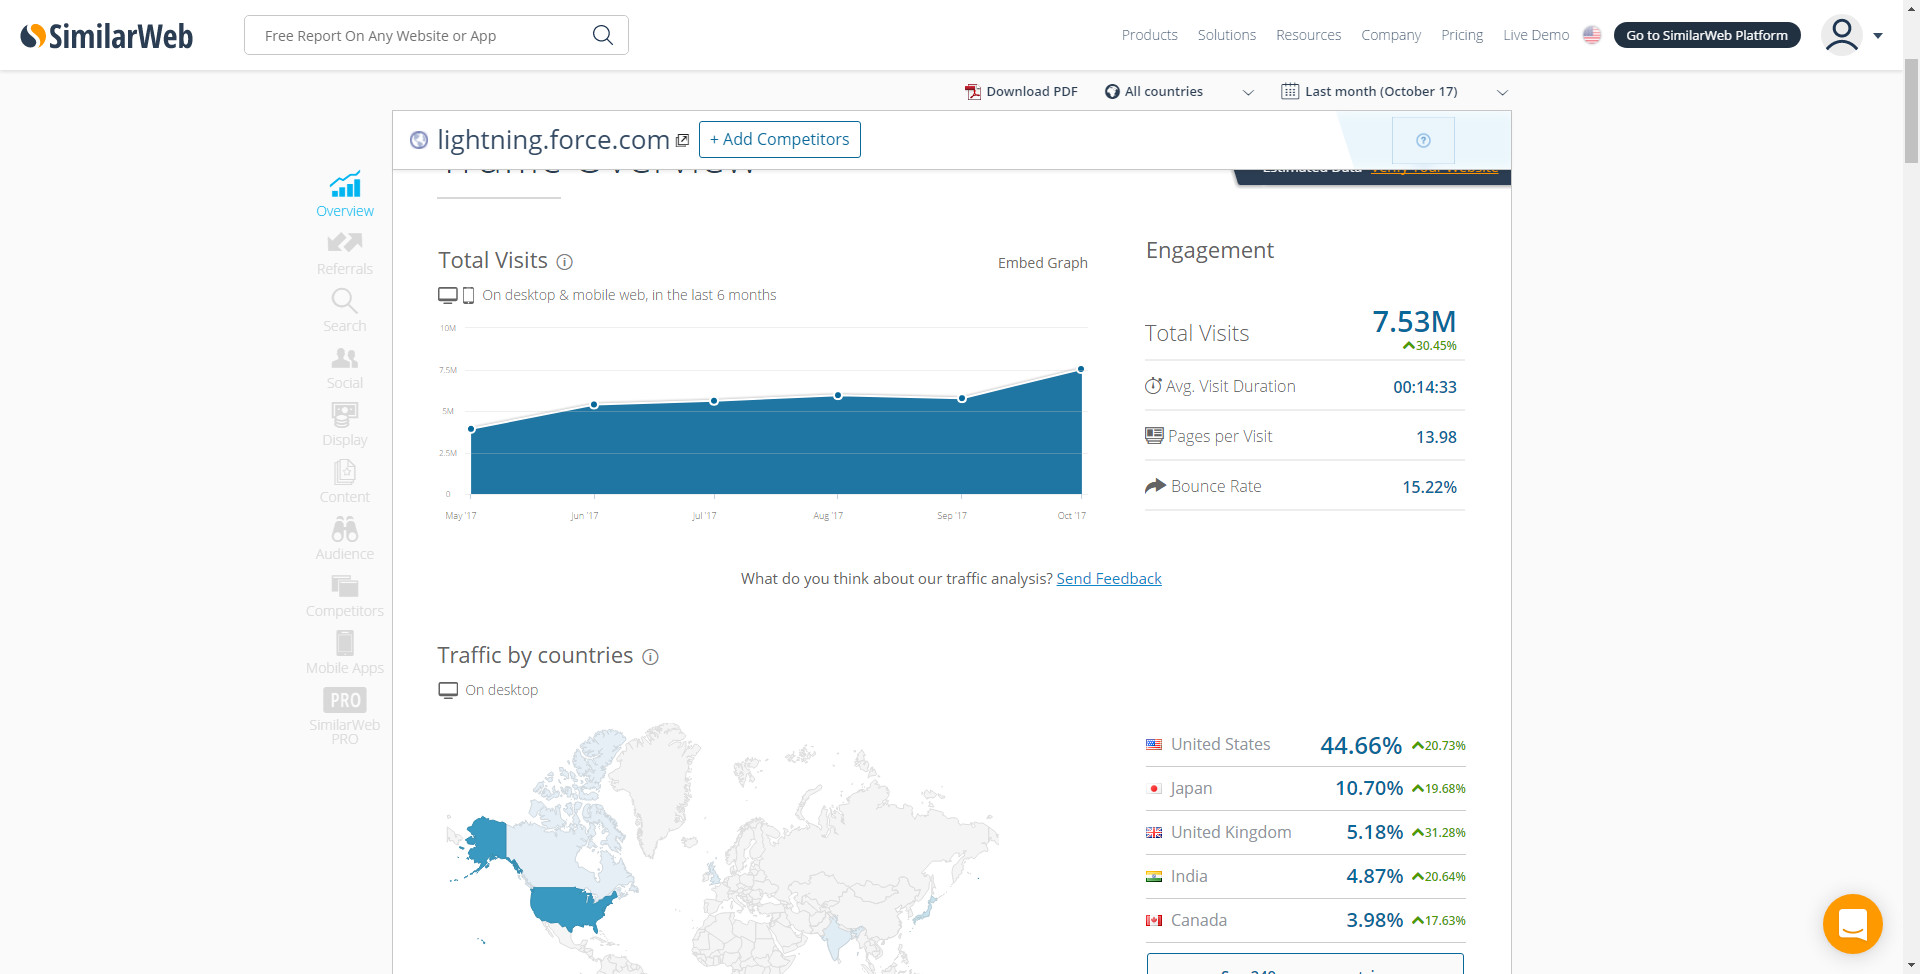Image resolution: width=1920 pixels, height=974 pixels.
Task: Click the Jun '17 chart data point
Action: coord(594,405)
